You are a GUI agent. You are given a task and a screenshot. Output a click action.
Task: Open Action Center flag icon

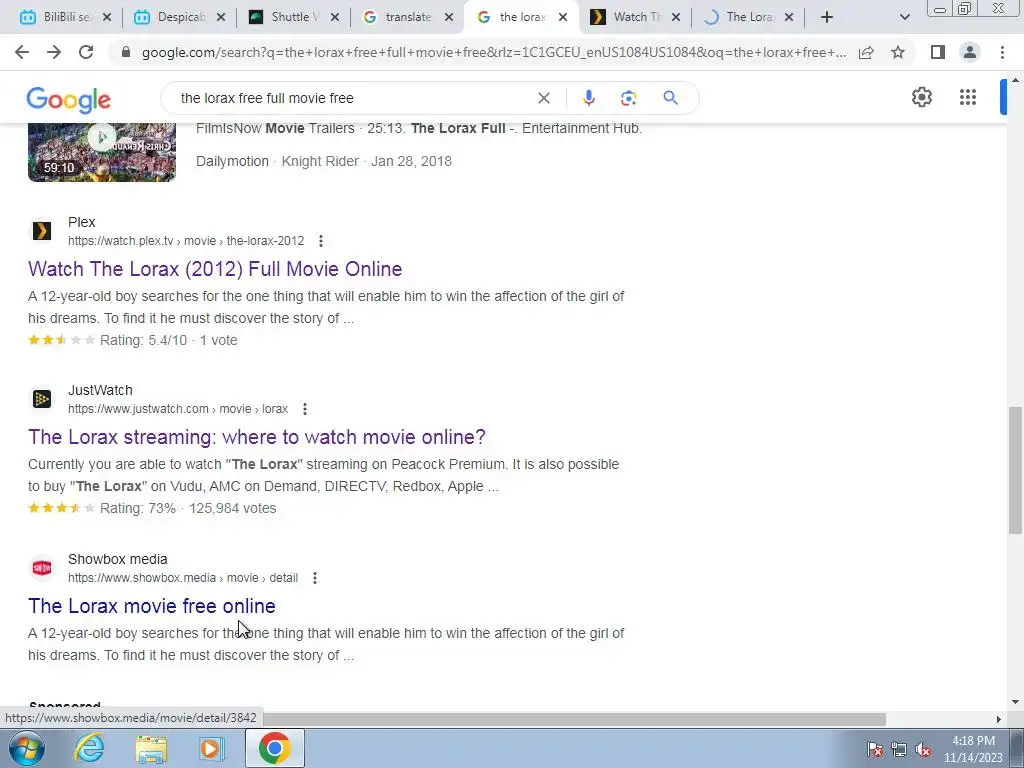click(874, 750)
